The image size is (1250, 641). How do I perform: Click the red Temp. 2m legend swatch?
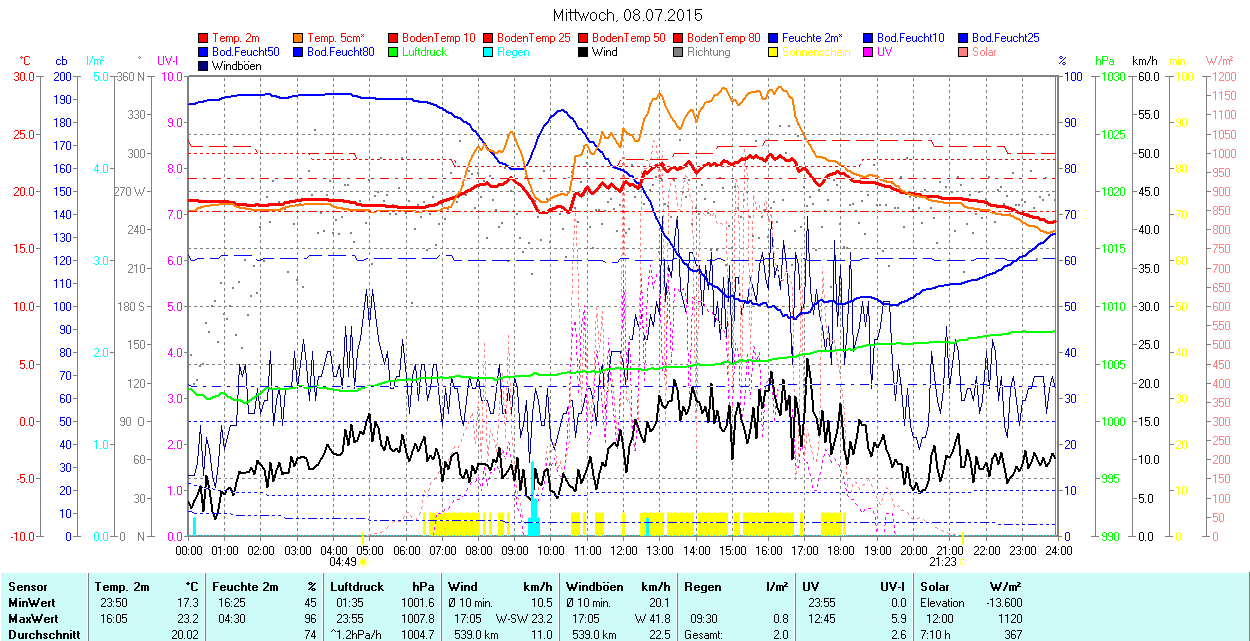[x=204, y=38]
